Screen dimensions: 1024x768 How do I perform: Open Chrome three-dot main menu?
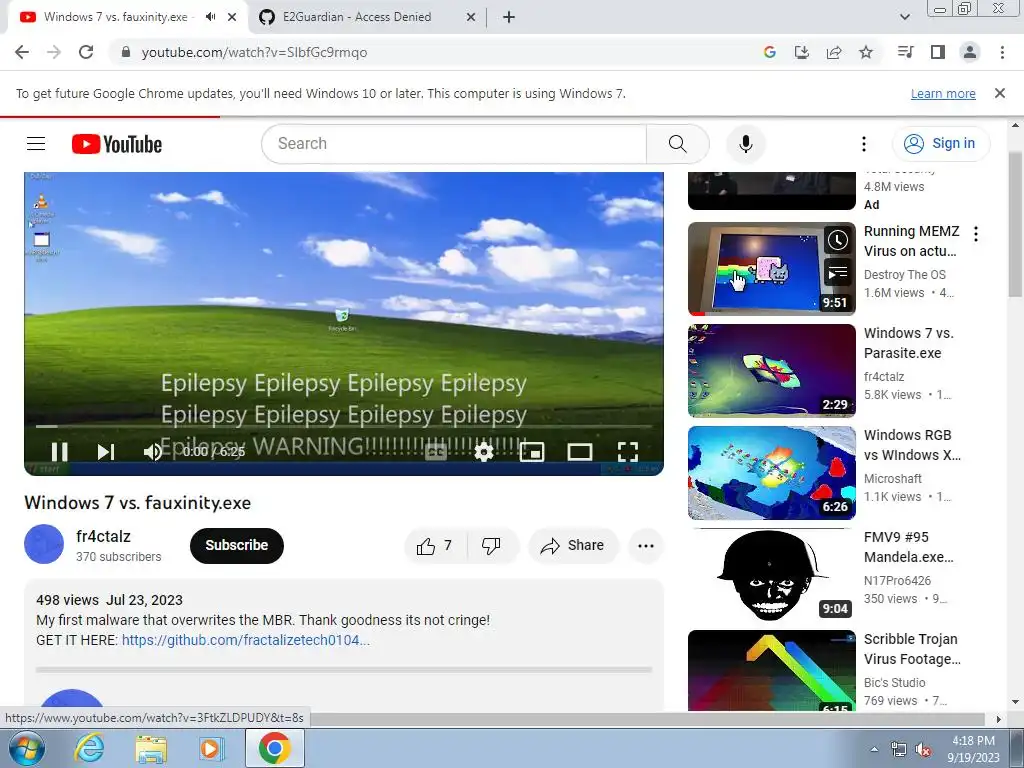tap(1002, 52)
